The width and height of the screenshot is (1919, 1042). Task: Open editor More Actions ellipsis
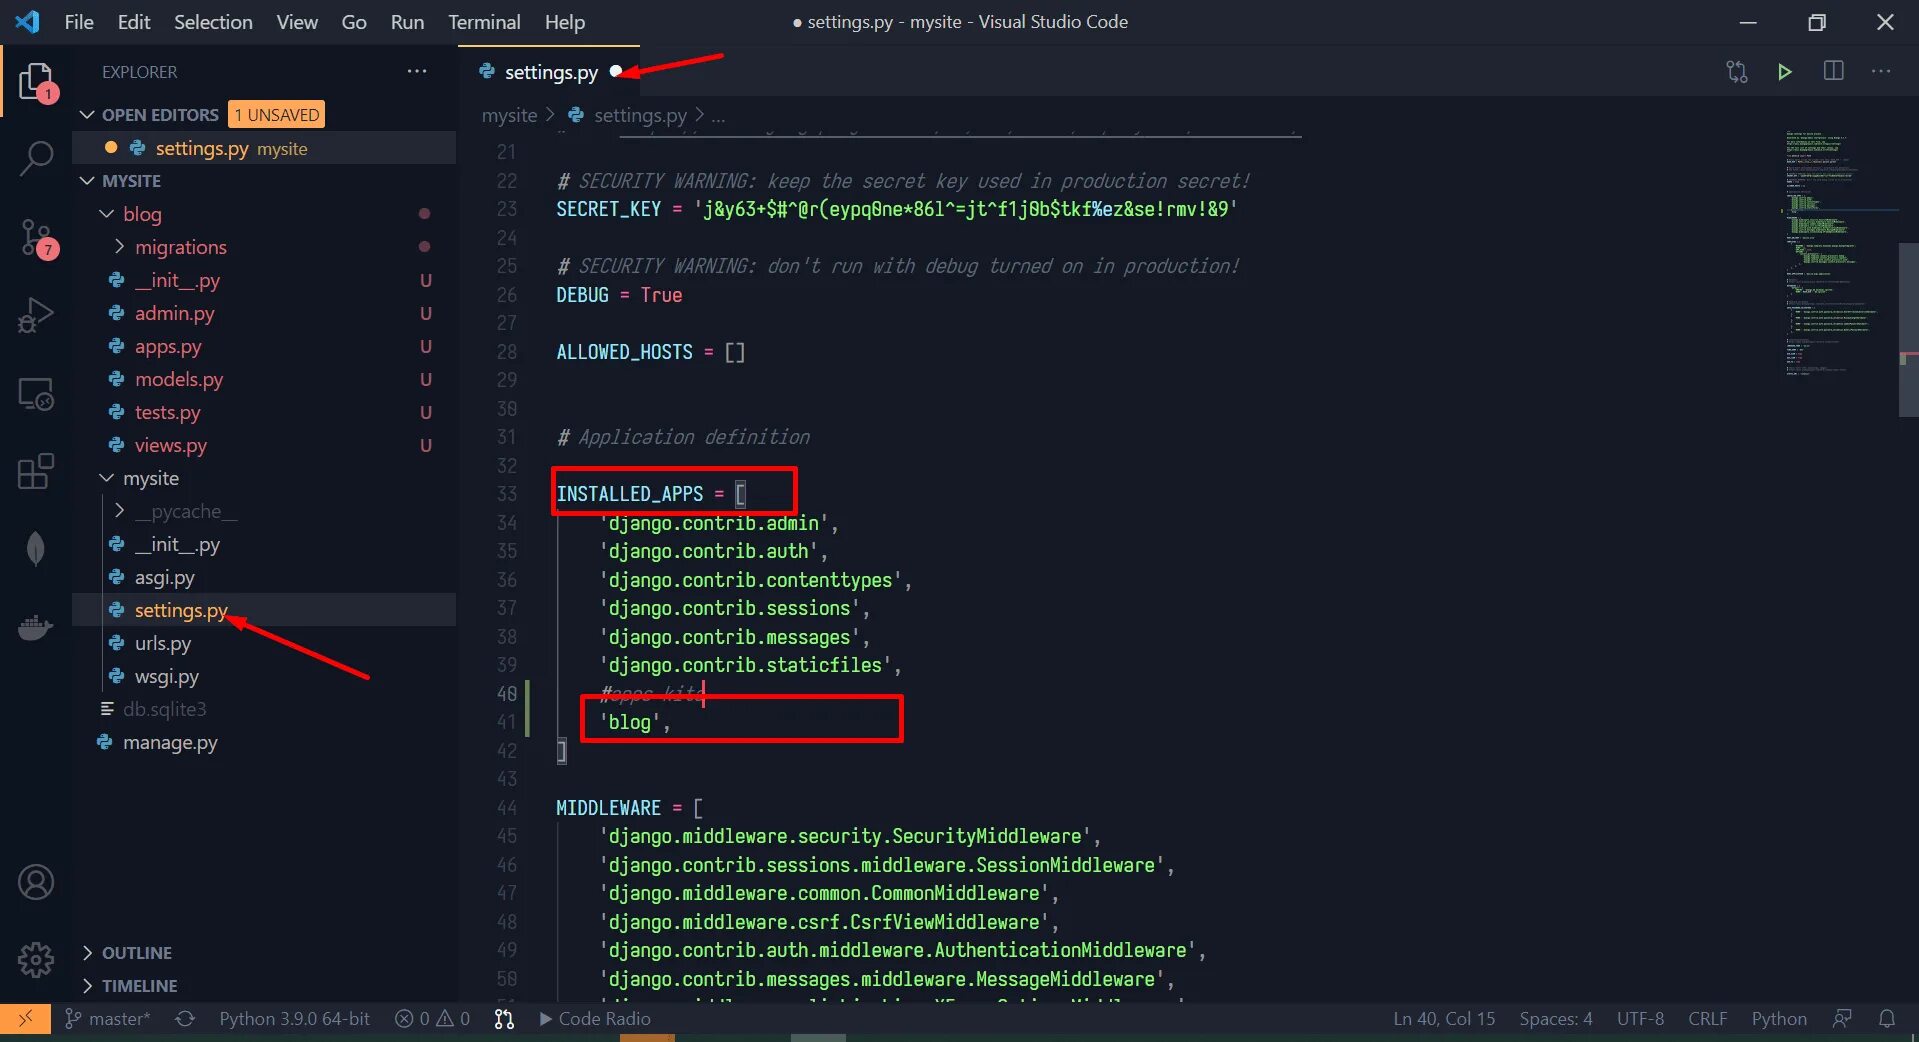click(x=1881, y=71)
